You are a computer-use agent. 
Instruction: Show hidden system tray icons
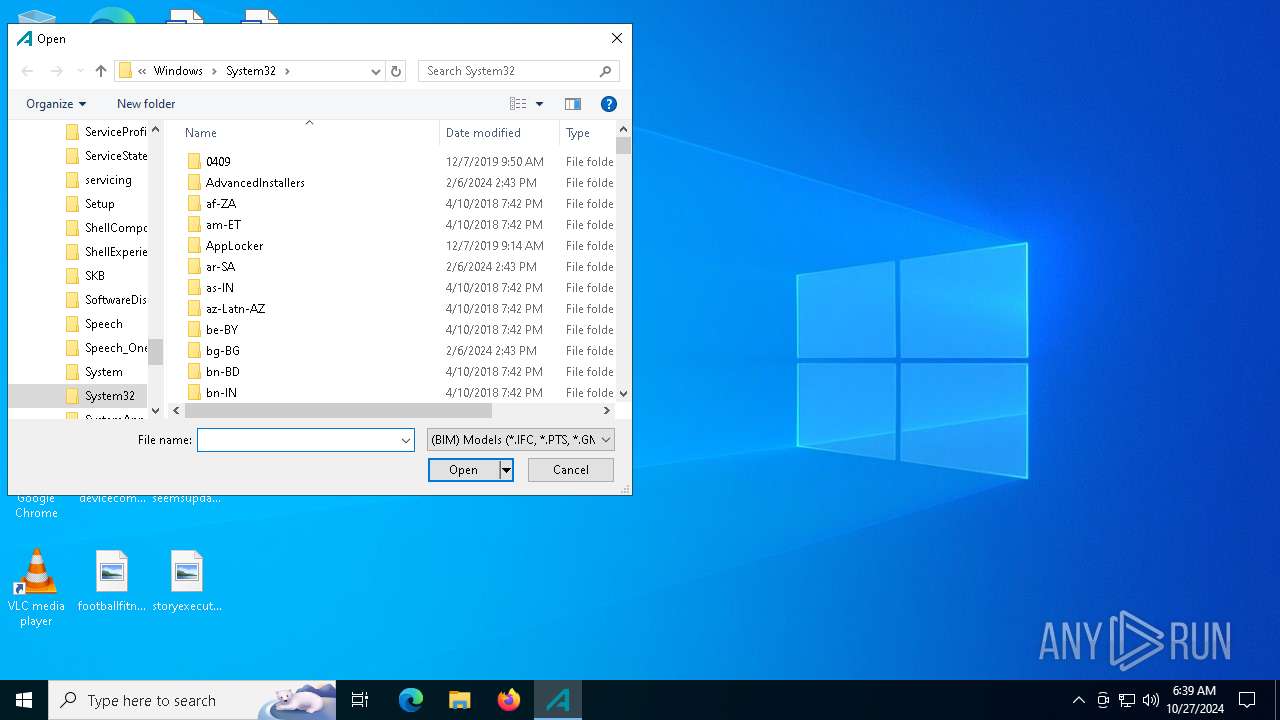[x=1078, y=700]
